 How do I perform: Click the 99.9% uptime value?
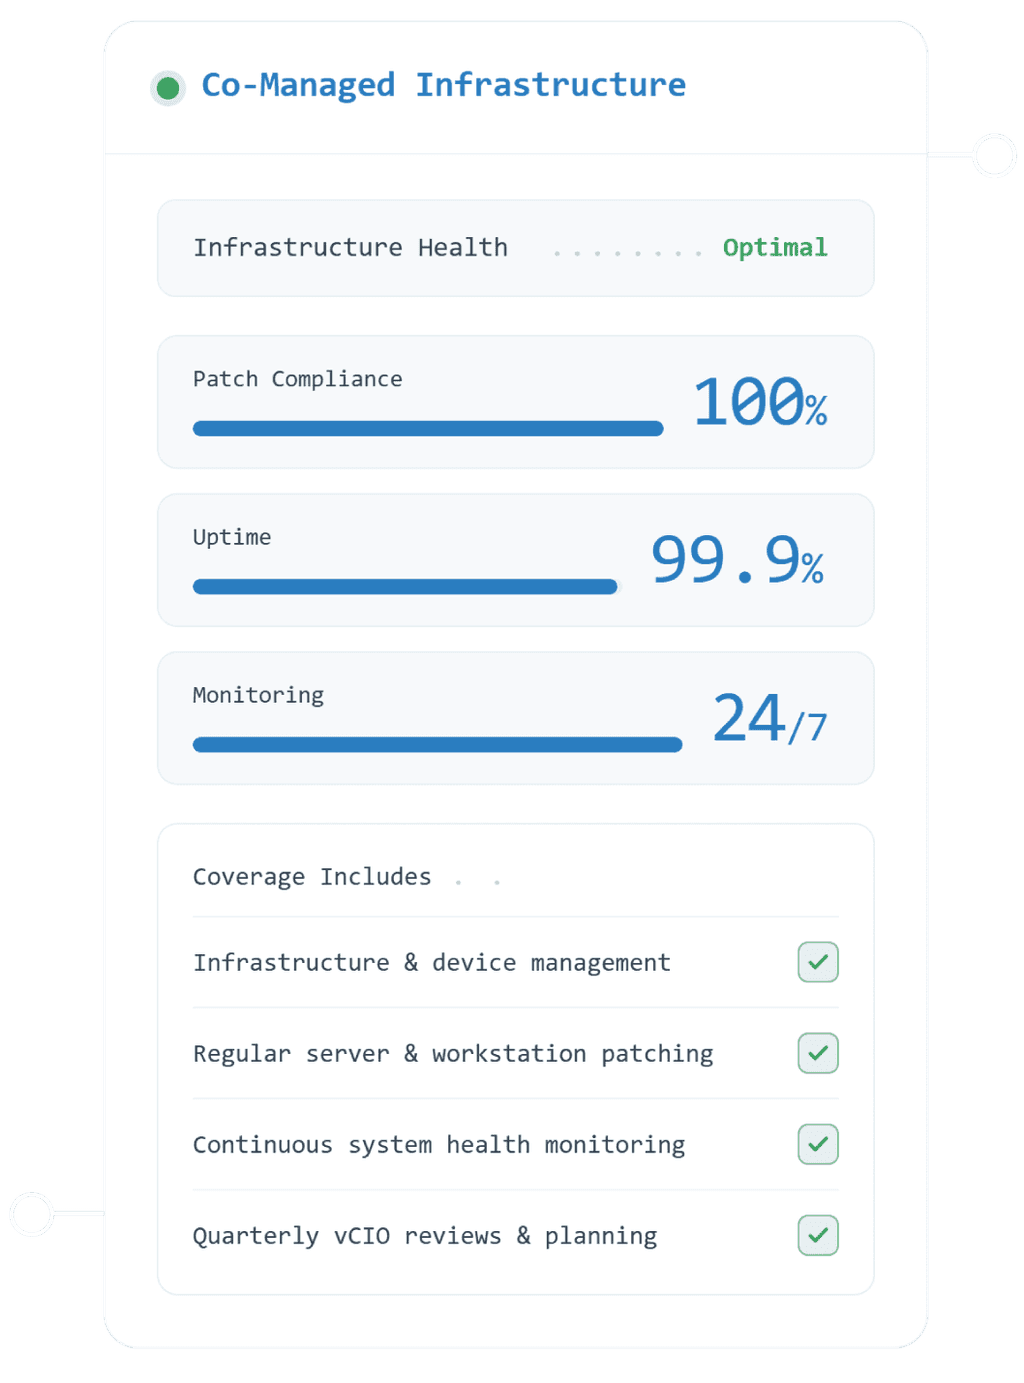coord(738,559)
